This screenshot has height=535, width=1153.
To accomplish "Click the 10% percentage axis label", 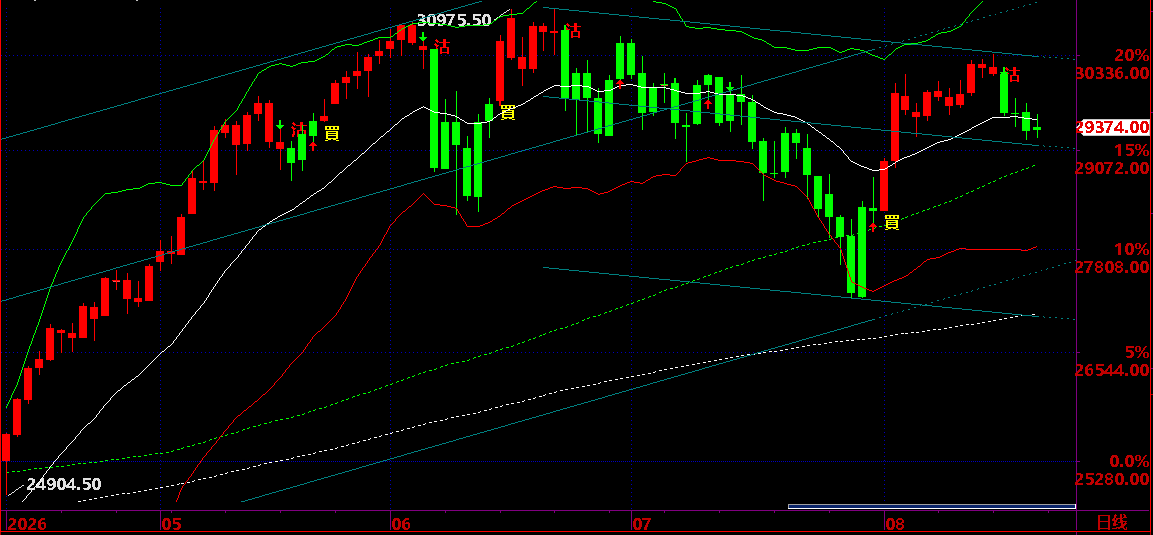I will (1131, 248).
